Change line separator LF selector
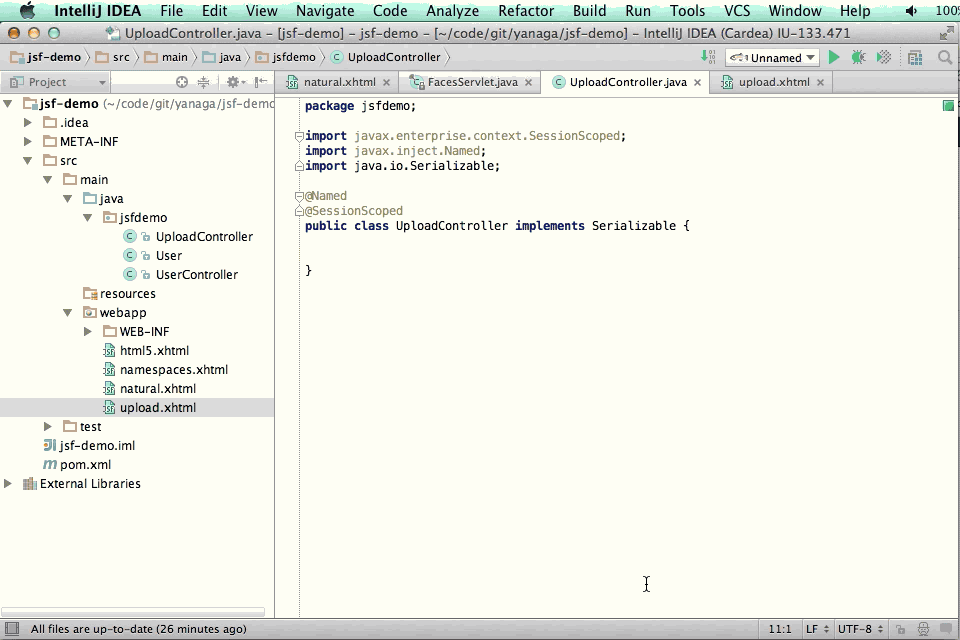Screen dimensions: 960x640 pyautogui.click(x=817, y=629)
